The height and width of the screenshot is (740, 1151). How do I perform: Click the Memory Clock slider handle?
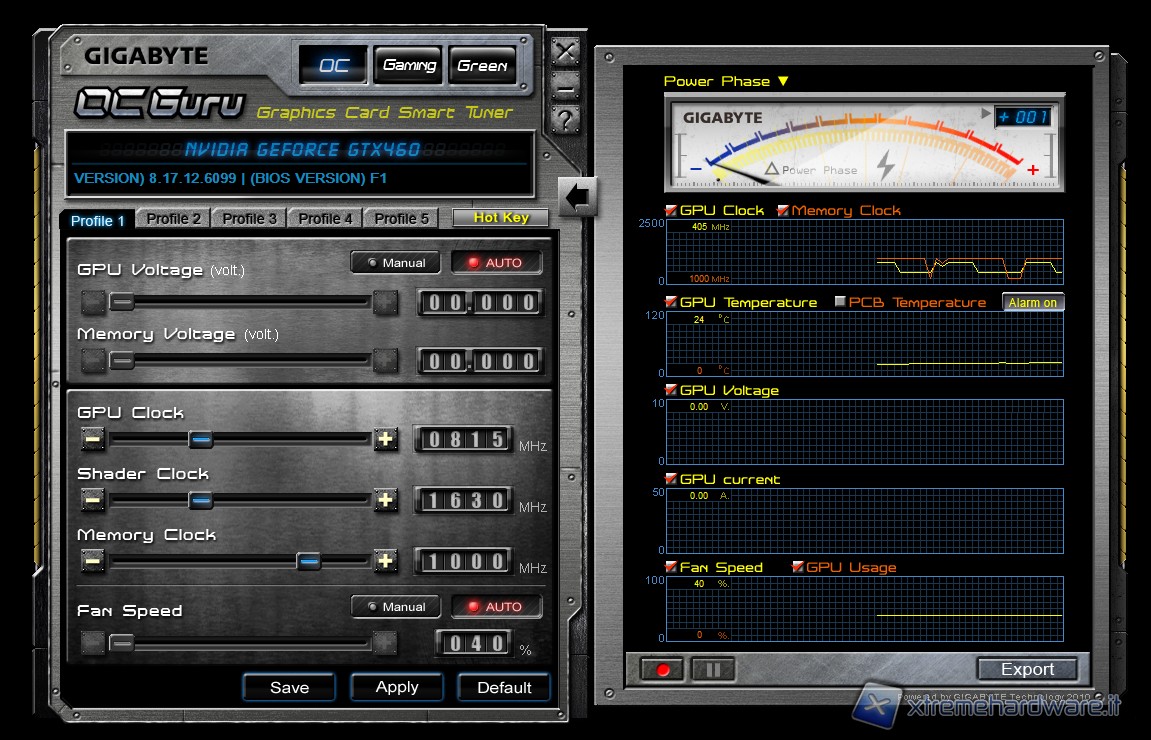tap(309, 561)
